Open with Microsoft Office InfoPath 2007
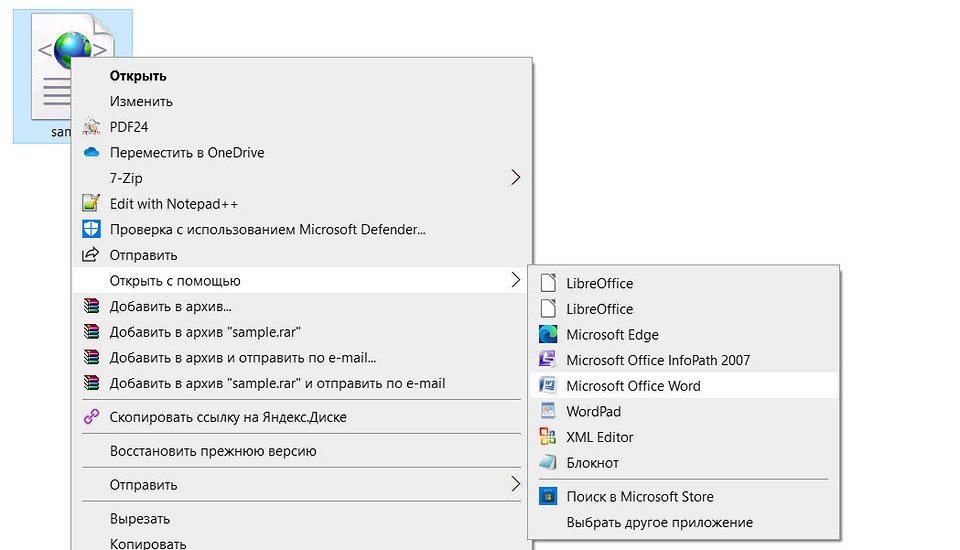Screen dimensions: 960x550 (x=683, y=360)
